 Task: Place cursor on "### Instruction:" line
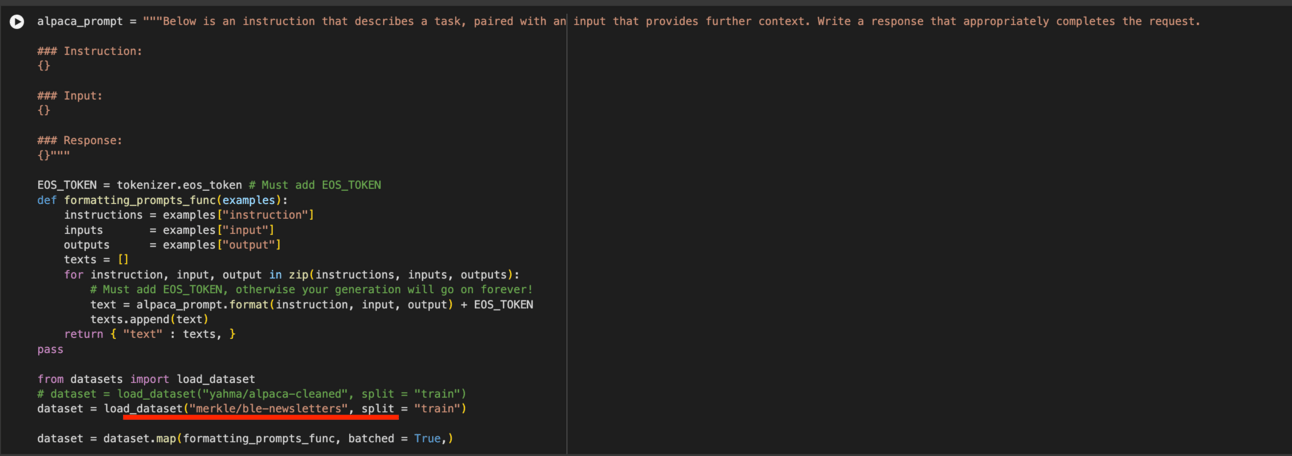[x=90, y=51]
